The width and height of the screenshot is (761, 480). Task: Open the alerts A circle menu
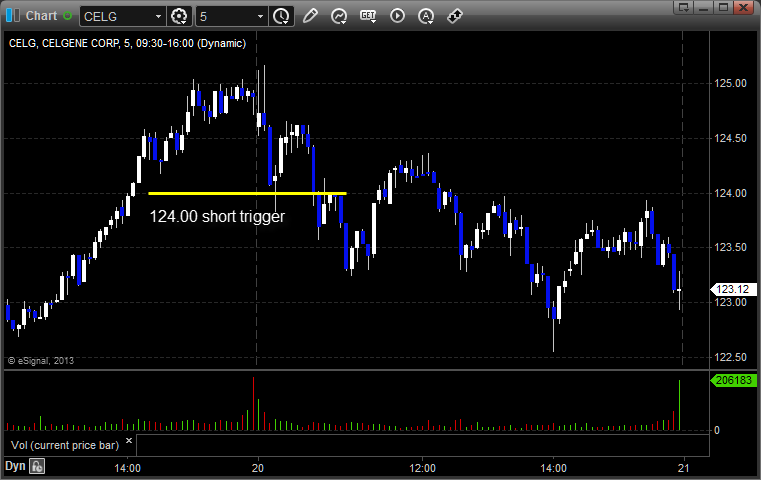[426, 17]
